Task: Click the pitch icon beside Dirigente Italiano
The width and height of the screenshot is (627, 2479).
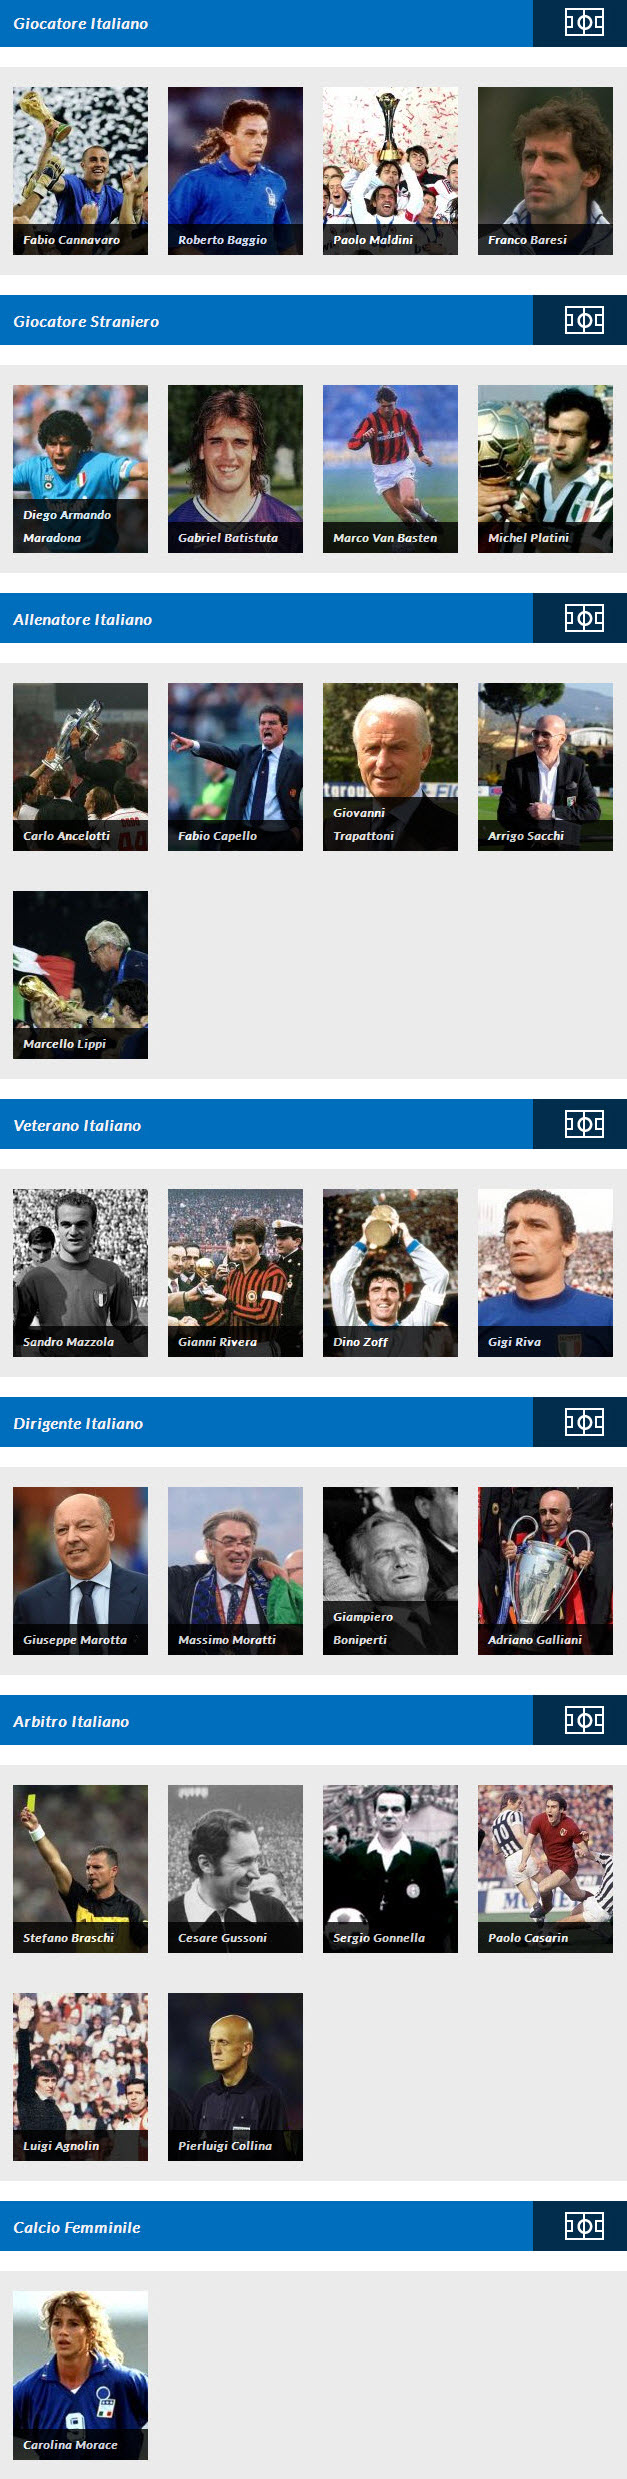Action: tap(584, 1422)
